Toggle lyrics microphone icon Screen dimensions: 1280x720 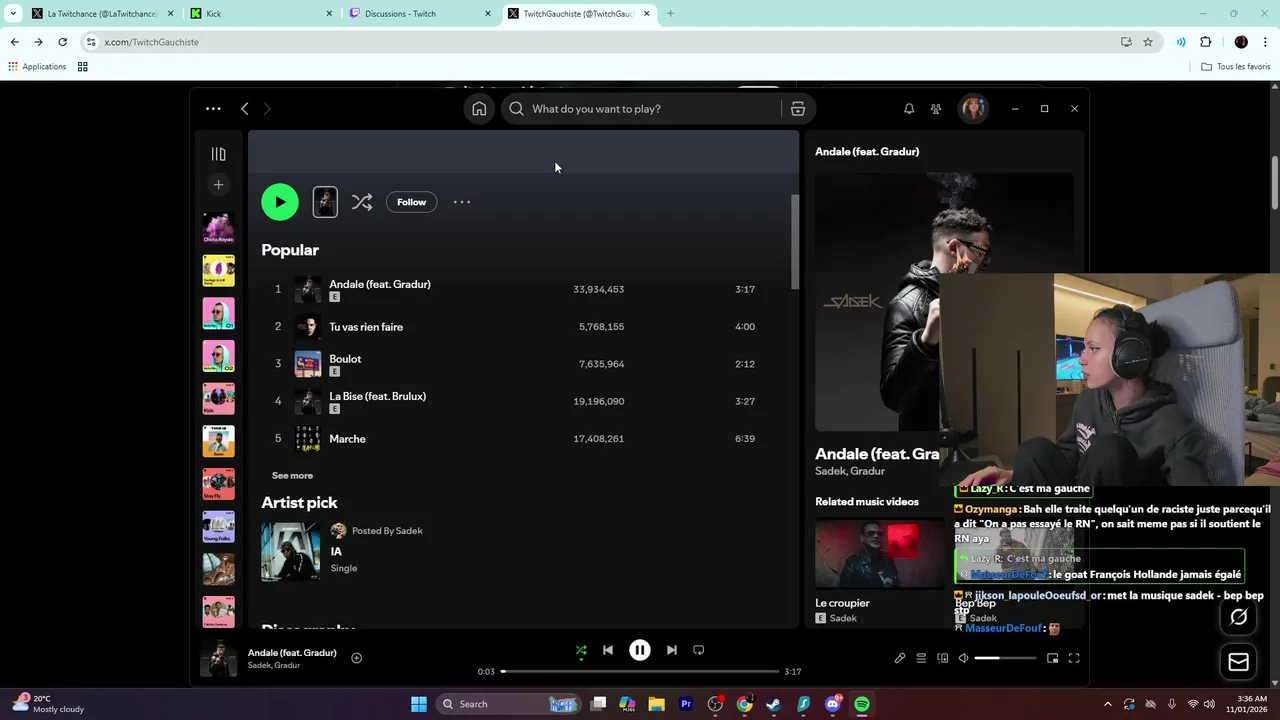point(900,658)
